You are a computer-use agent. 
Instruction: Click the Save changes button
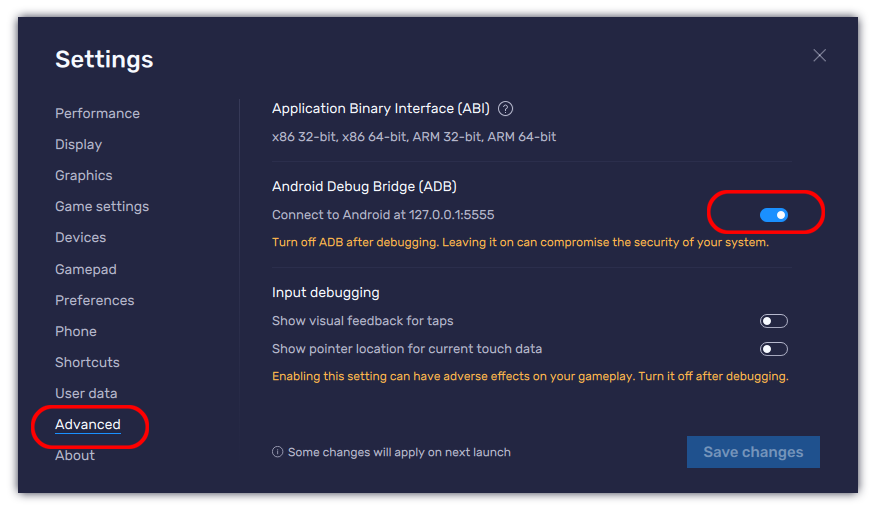(753, 452)
